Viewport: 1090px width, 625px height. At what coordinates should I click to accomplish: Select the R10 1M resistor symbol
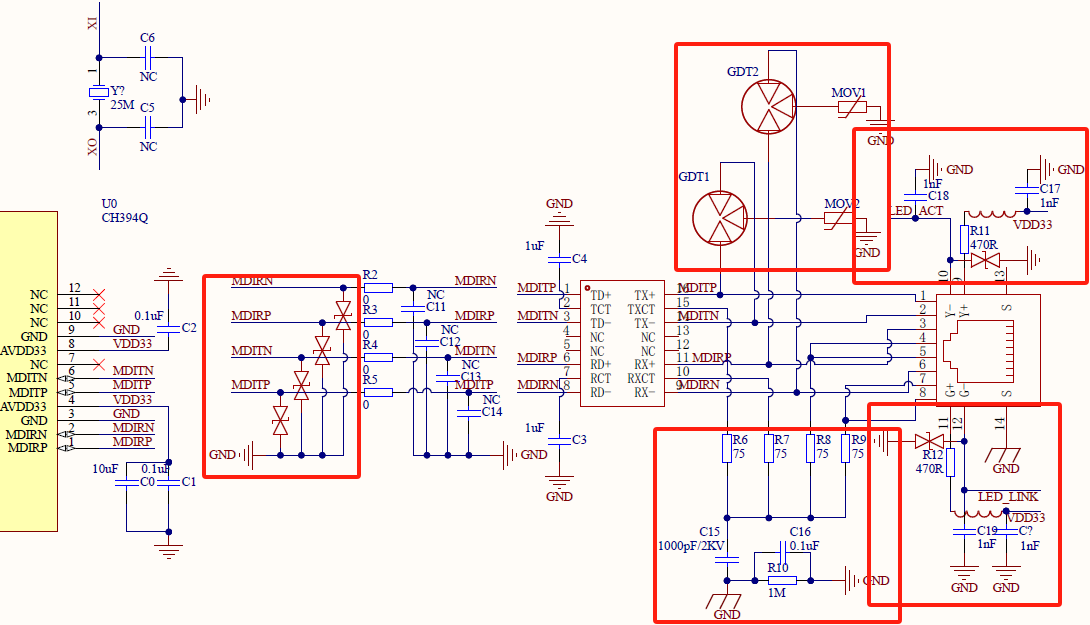[783, 581]
